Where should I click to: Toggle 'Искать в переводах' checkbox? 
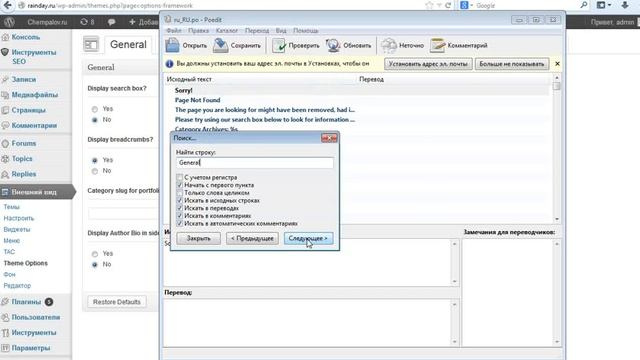[180, 208]
